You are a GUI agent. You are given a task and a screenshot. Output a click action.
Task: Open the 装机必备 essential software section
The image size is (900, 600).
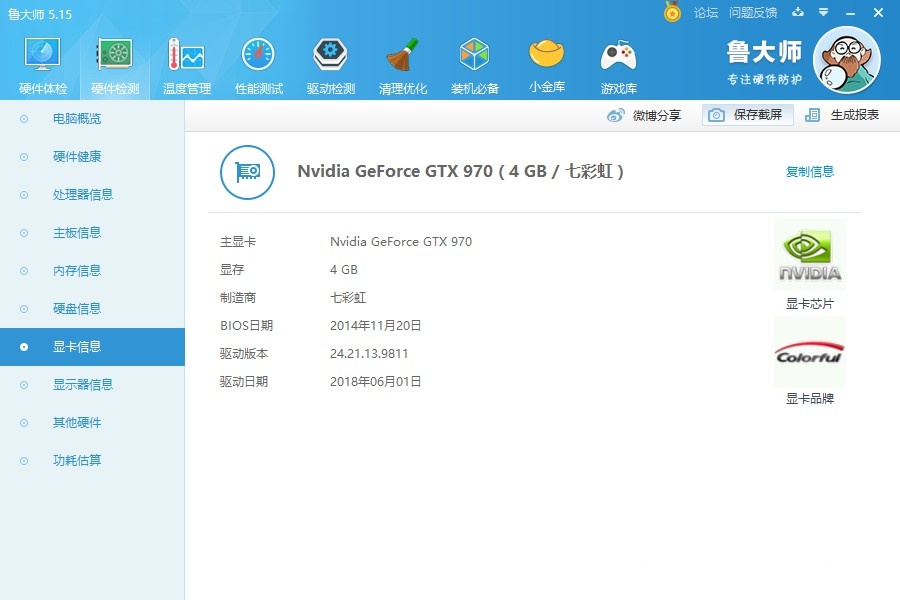[x=474, y=60]
